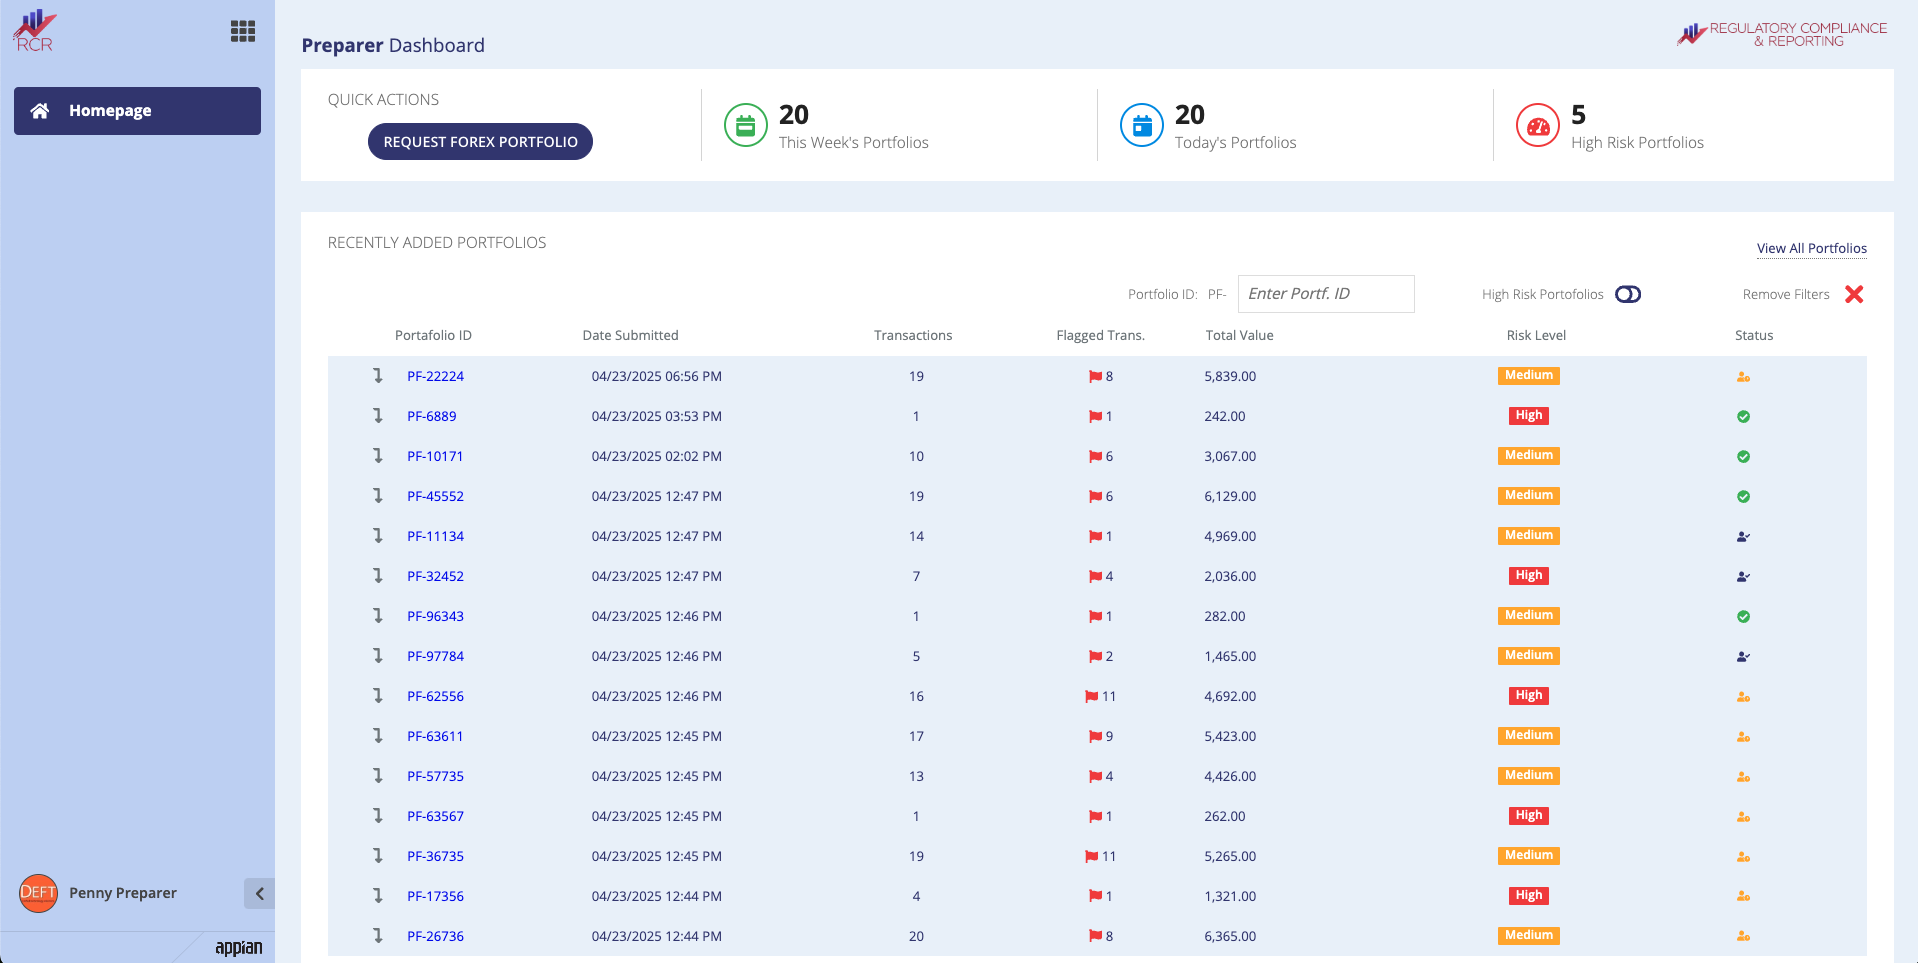Click the Date Submitted column header

tap(630, 336)
